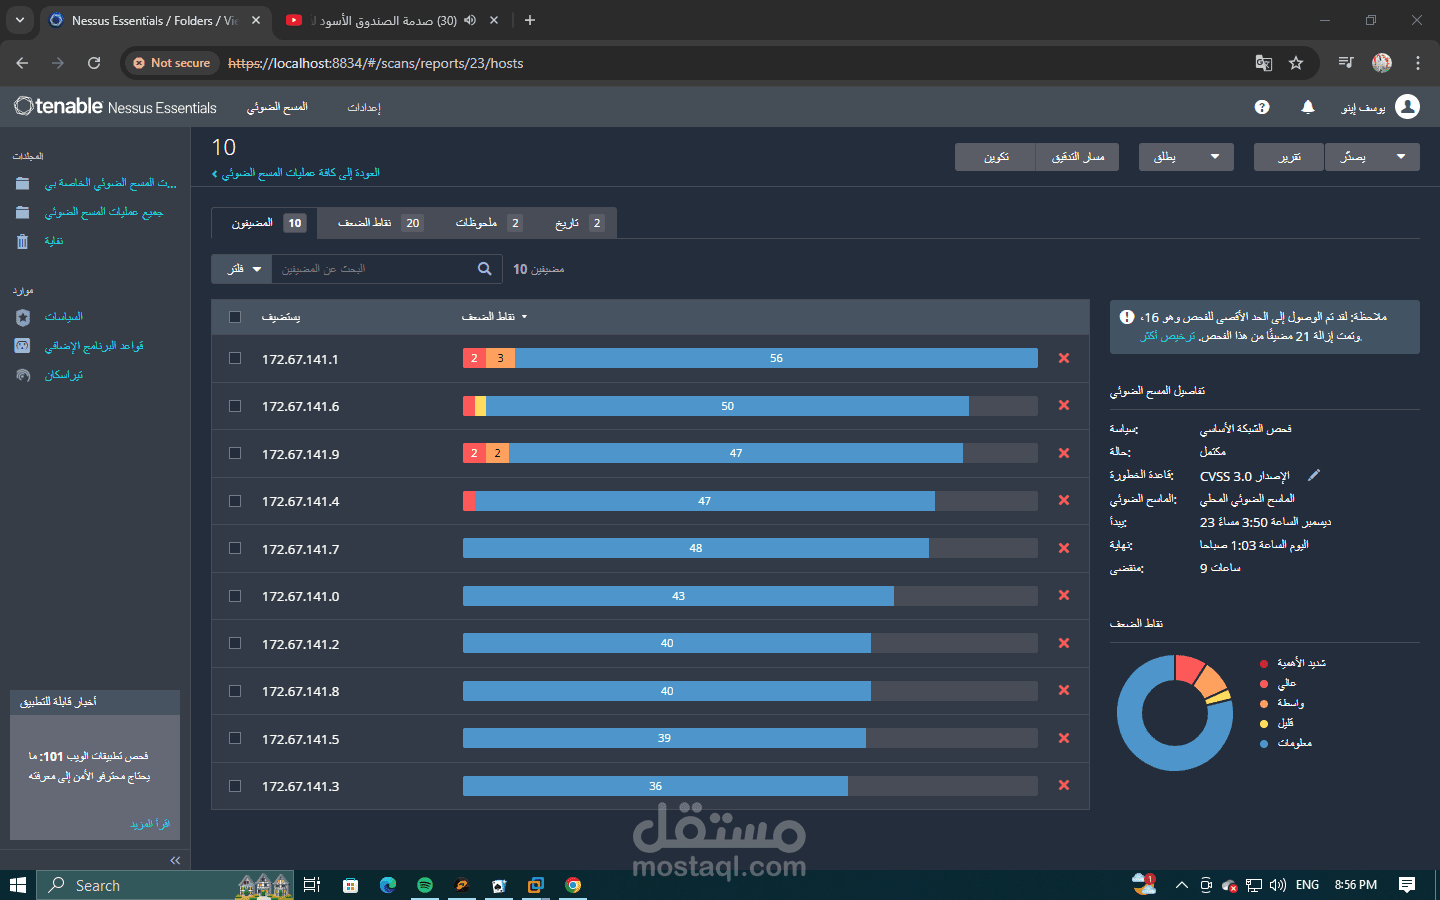This screenshot has height=900, width=1440.
Task: Click the Info blue legend dot
Action: (x=1264, y=743)
